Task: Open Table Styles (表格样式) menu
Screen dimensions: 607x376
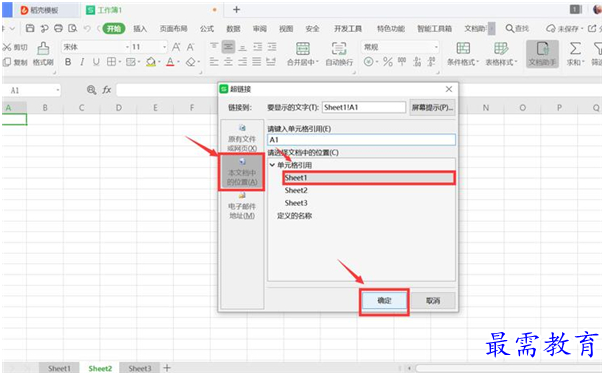Action: [501, 53]
